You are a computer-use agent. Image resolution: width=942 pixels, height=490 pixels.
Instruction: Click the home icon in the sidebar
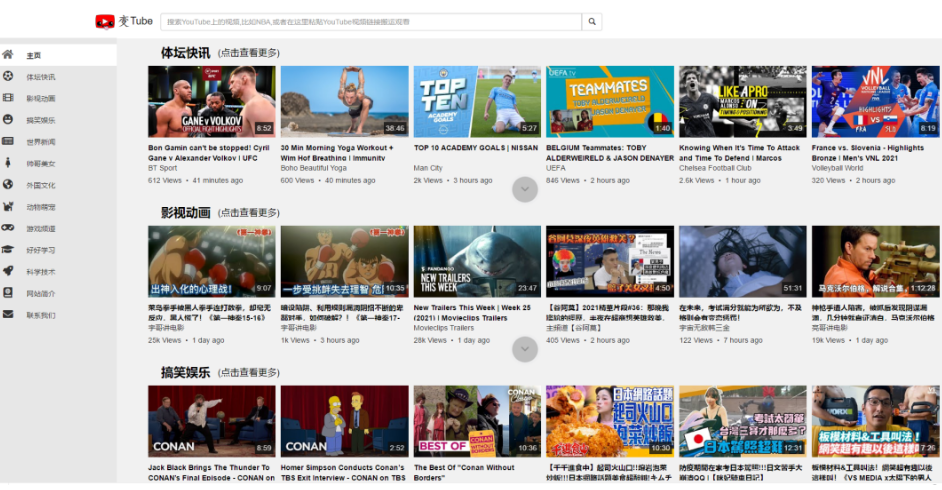[8, 55]
